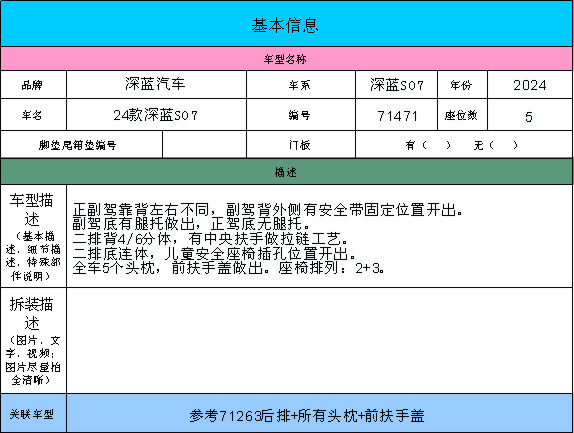
Task: Click the 年份 label cell
Action: pyautogui.click(x=462, y=85)
